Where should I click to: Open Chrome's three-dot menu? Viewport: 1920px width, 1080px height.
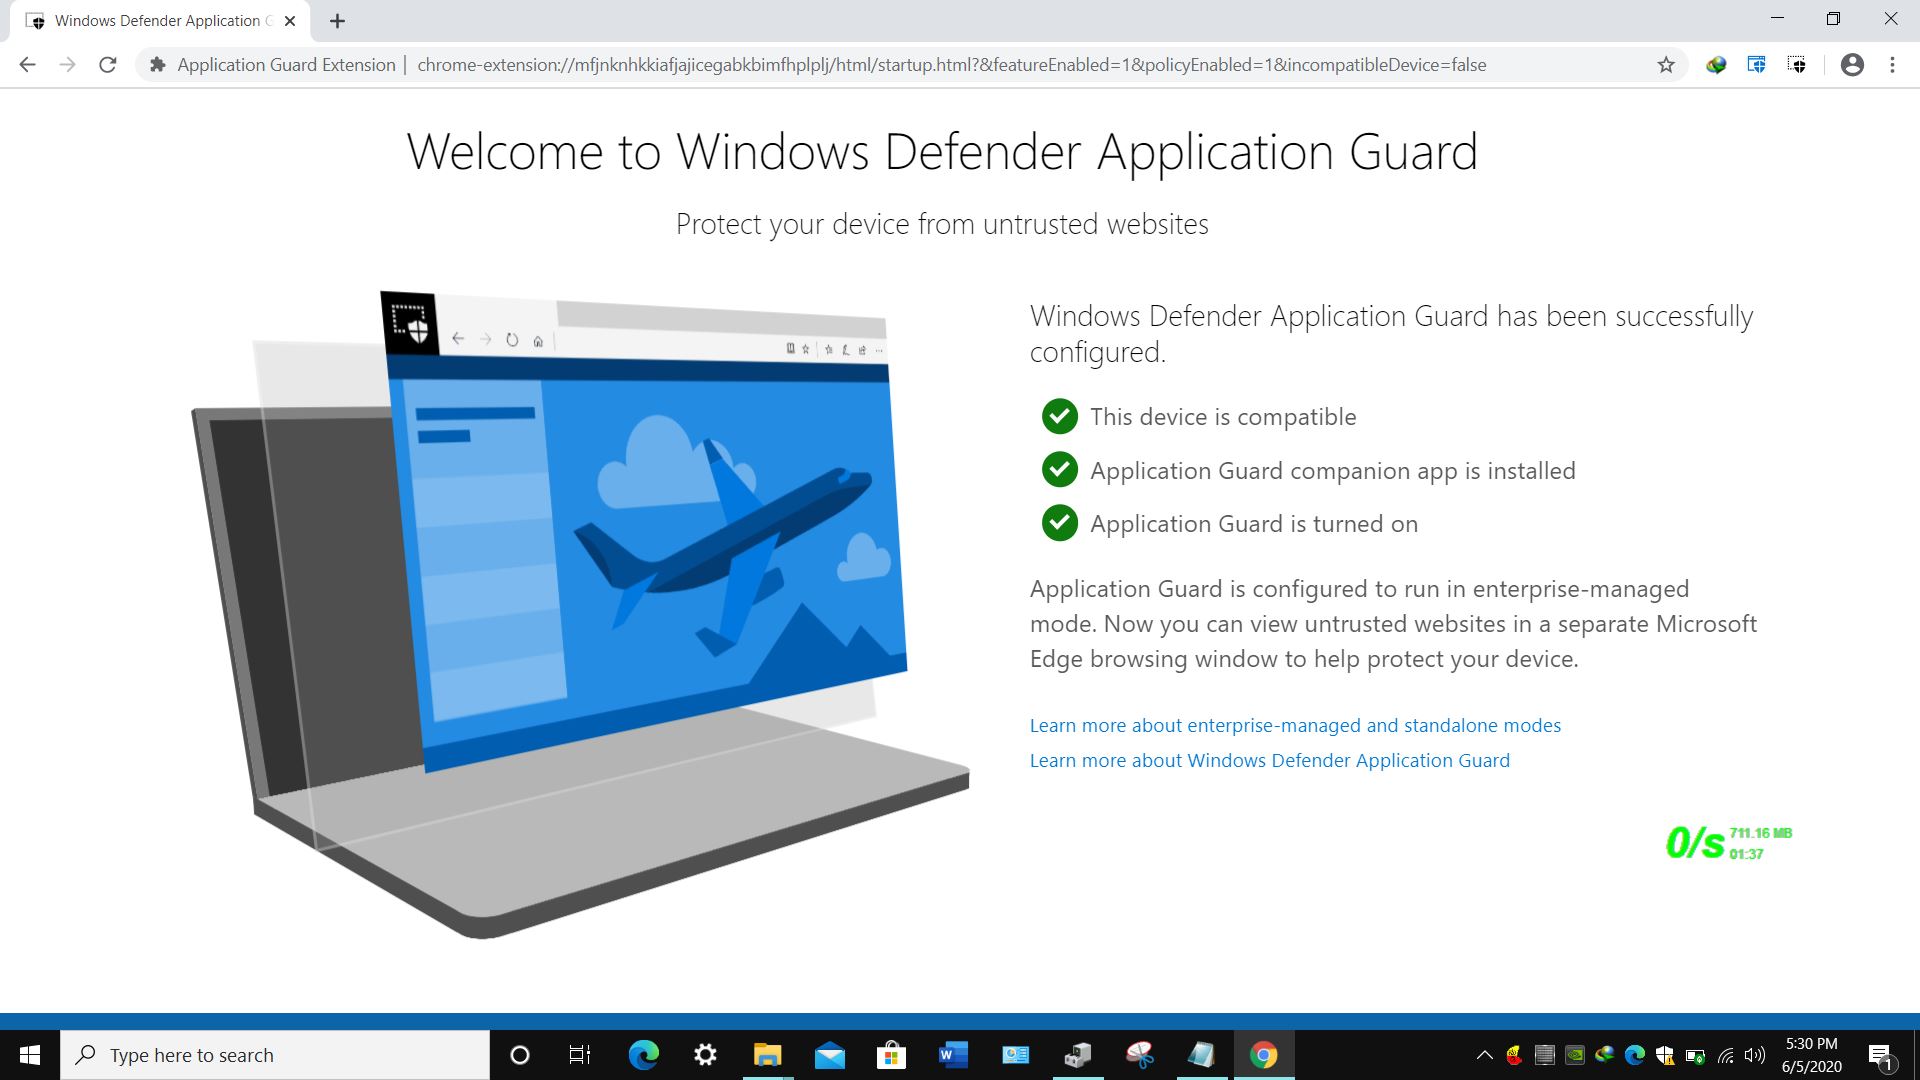point(1892,65)
